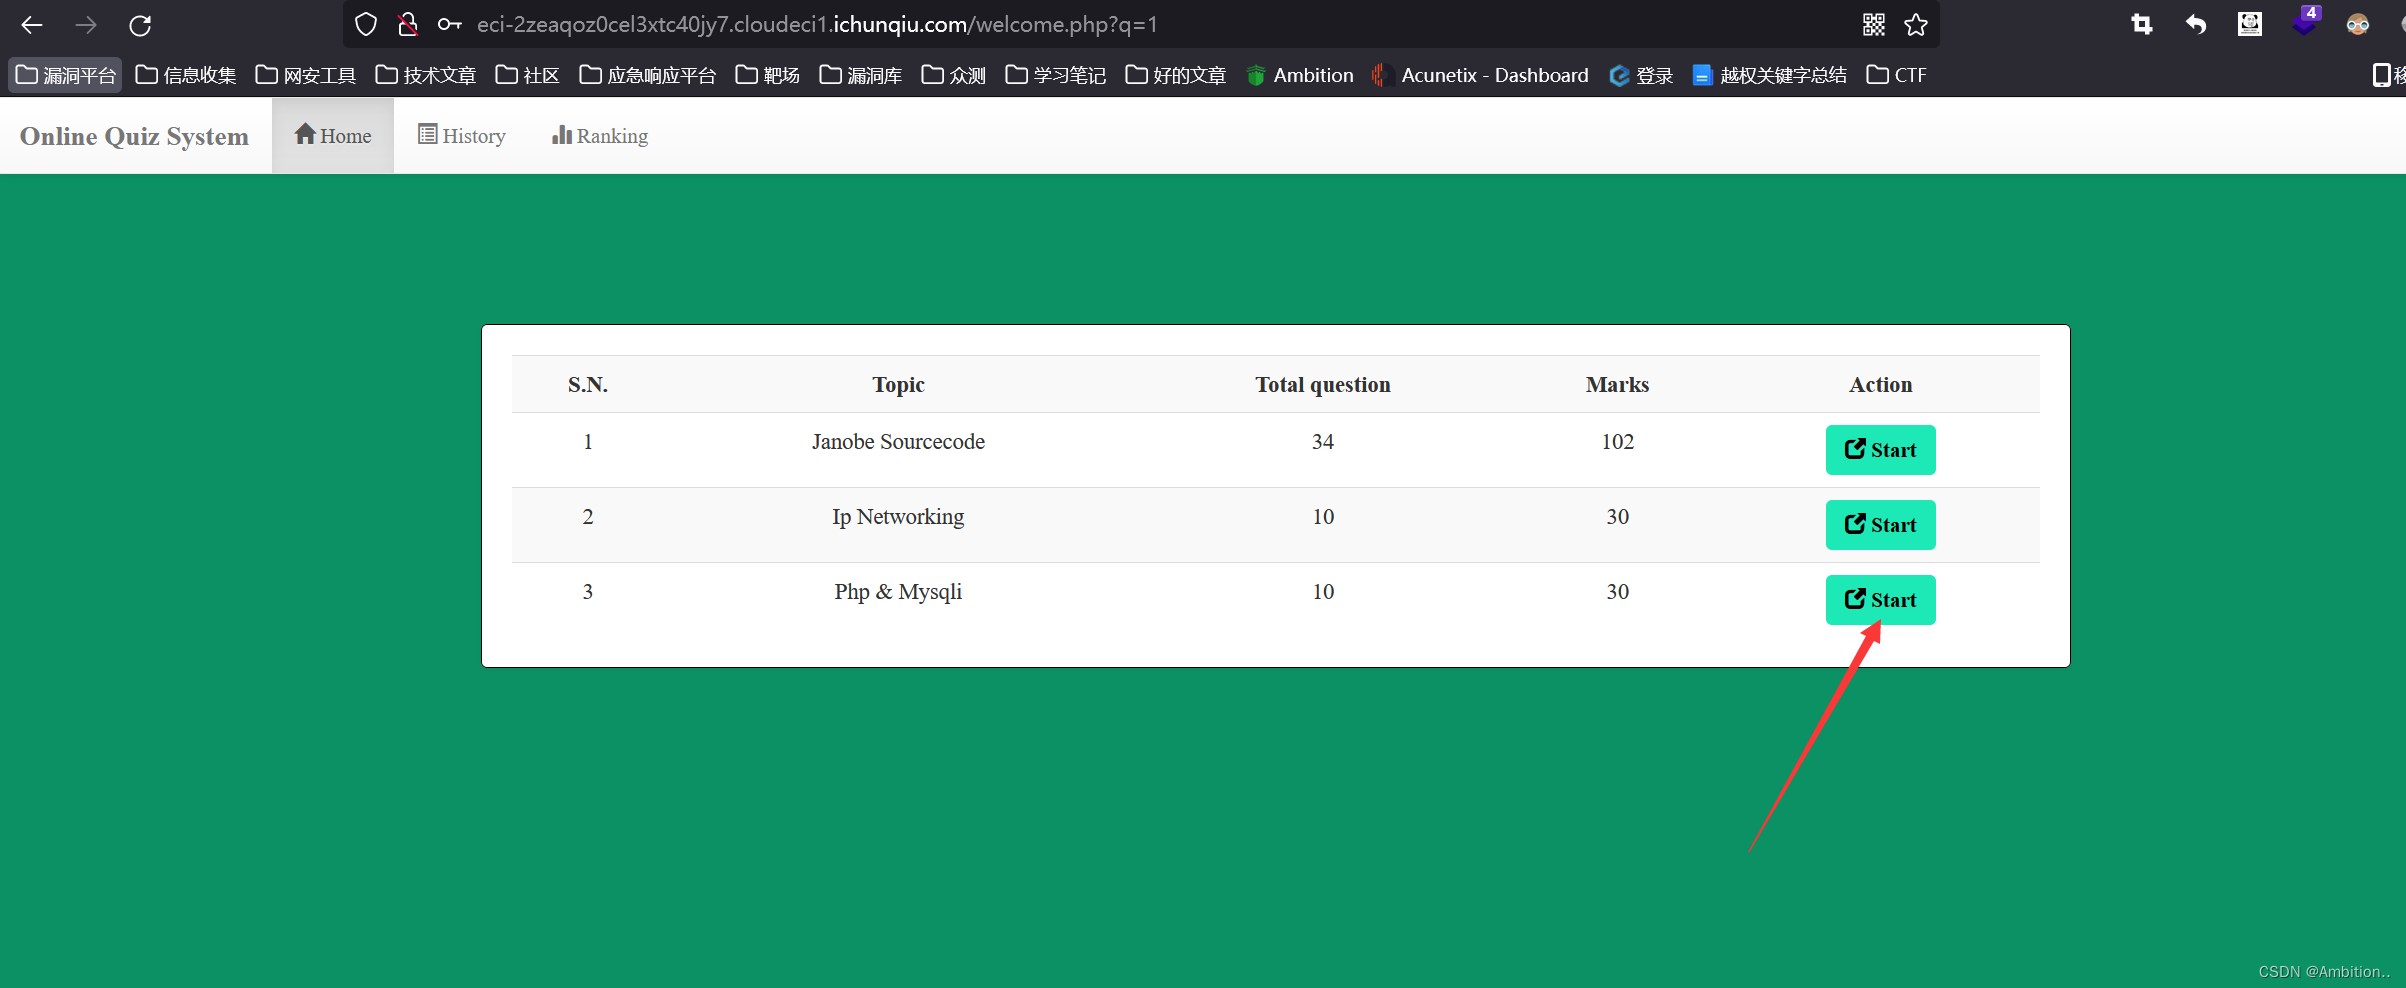Expand the 靶场 bookmarks folder
This screenshot has width=2406, height=988.
pos(766,74)
